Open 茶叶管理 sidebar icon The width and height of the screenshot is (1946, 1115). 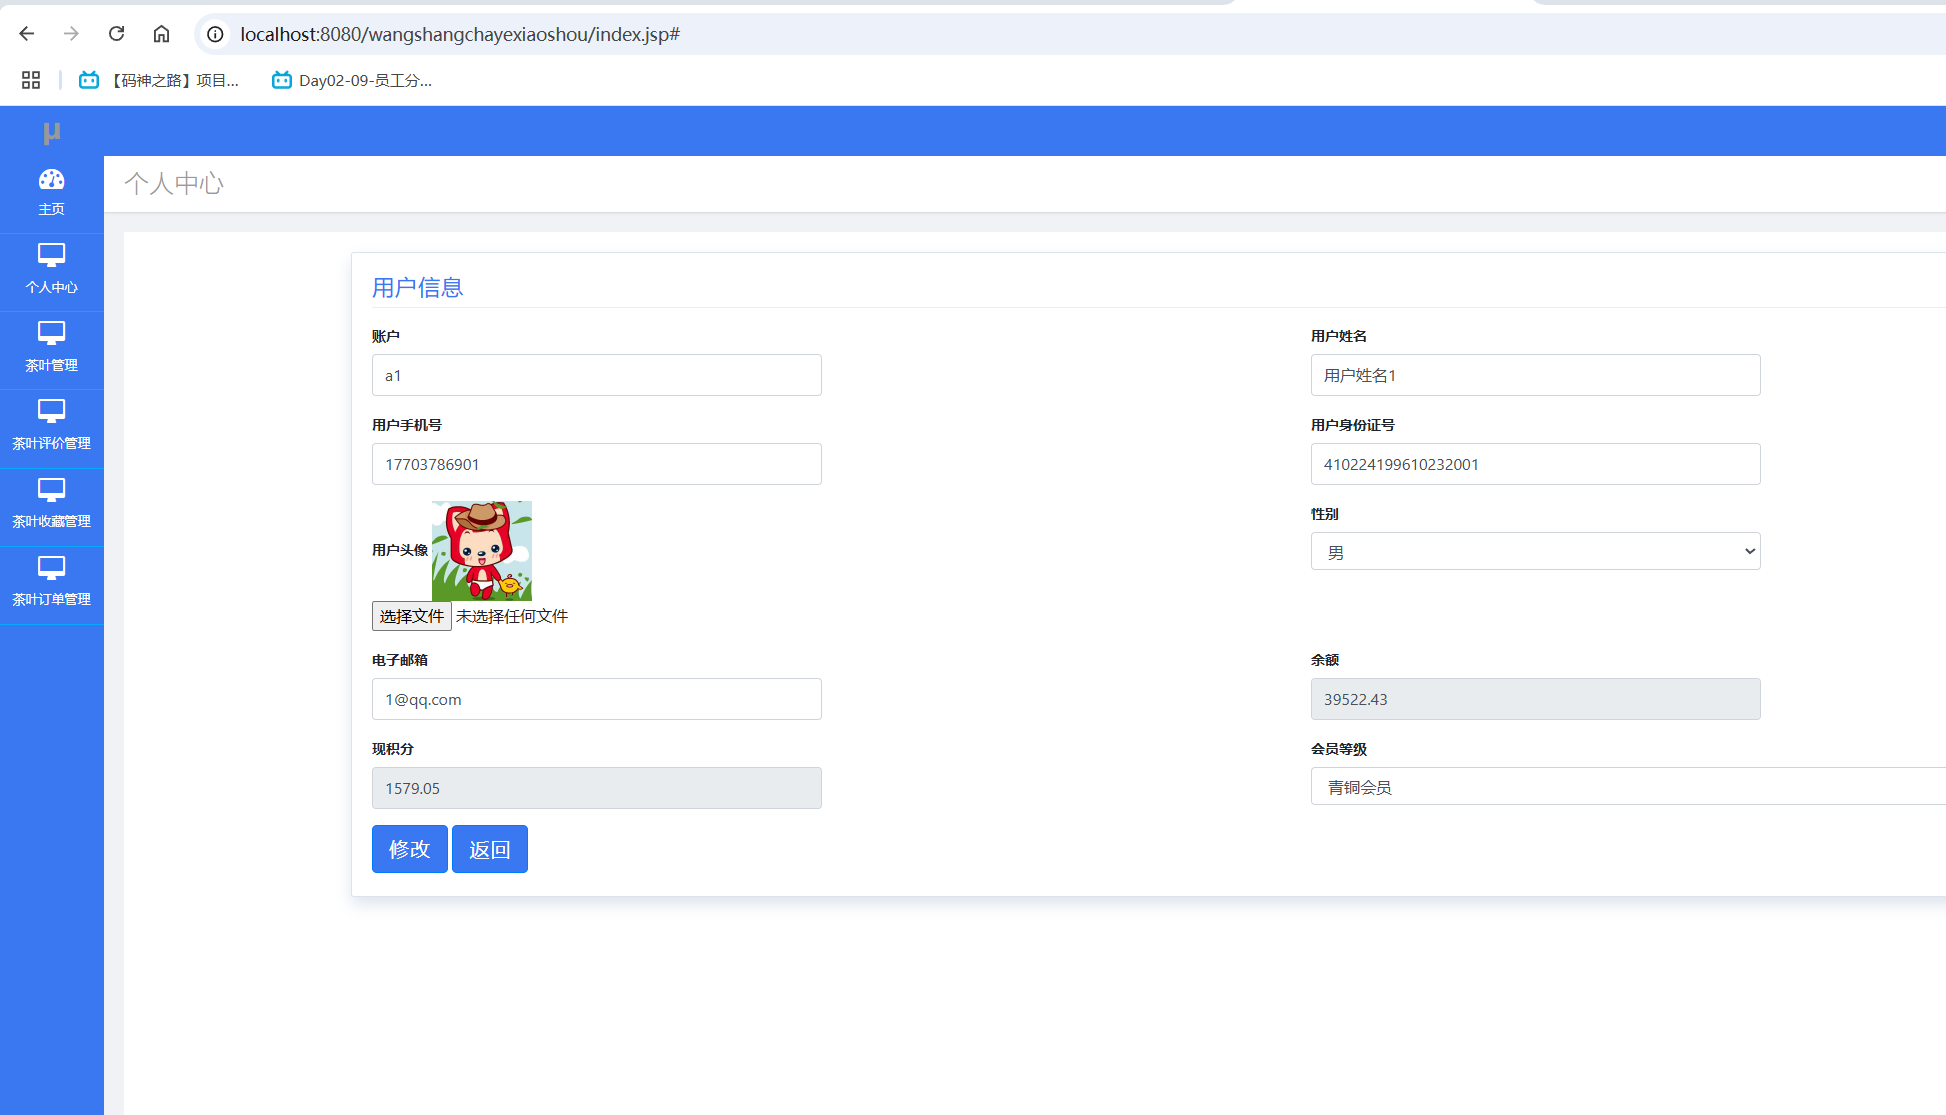coord(51,333)
